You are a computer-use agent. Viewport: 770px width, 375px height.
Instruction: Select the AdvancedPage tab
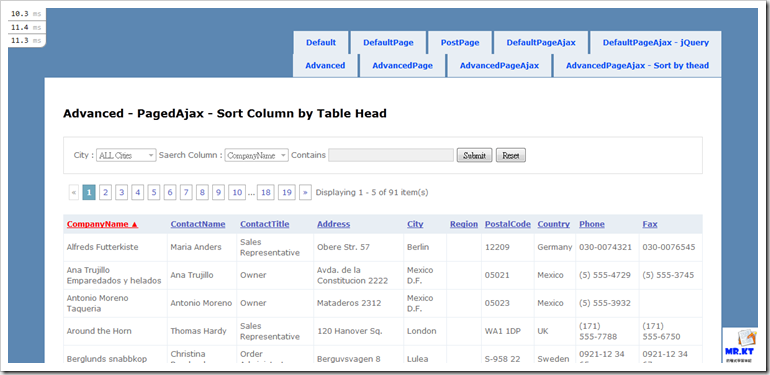click(402, 66)
